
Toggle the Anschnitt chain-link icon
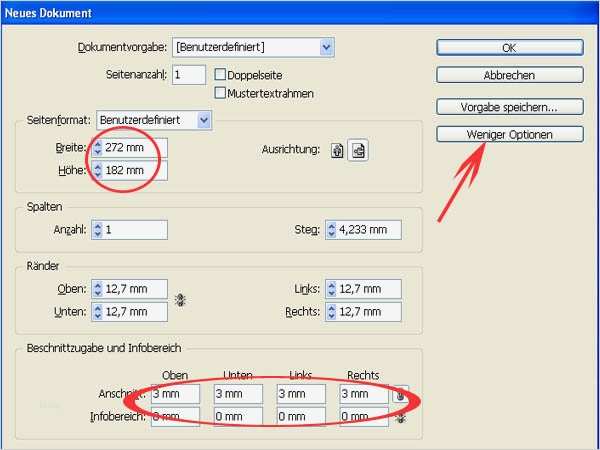pos(401,395)
